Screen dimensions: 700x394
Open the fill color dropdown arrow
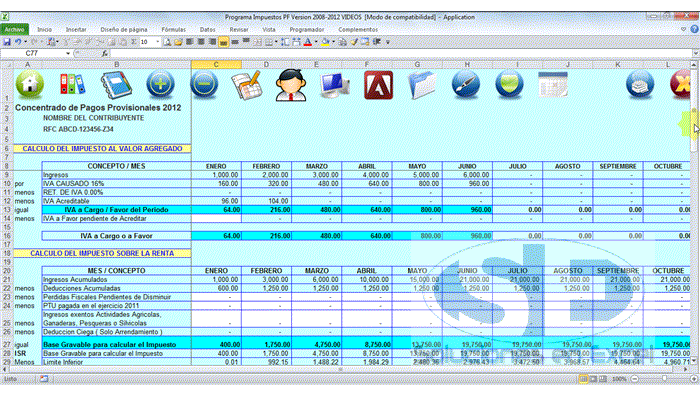pyautogui.click(x=333, y=42)
